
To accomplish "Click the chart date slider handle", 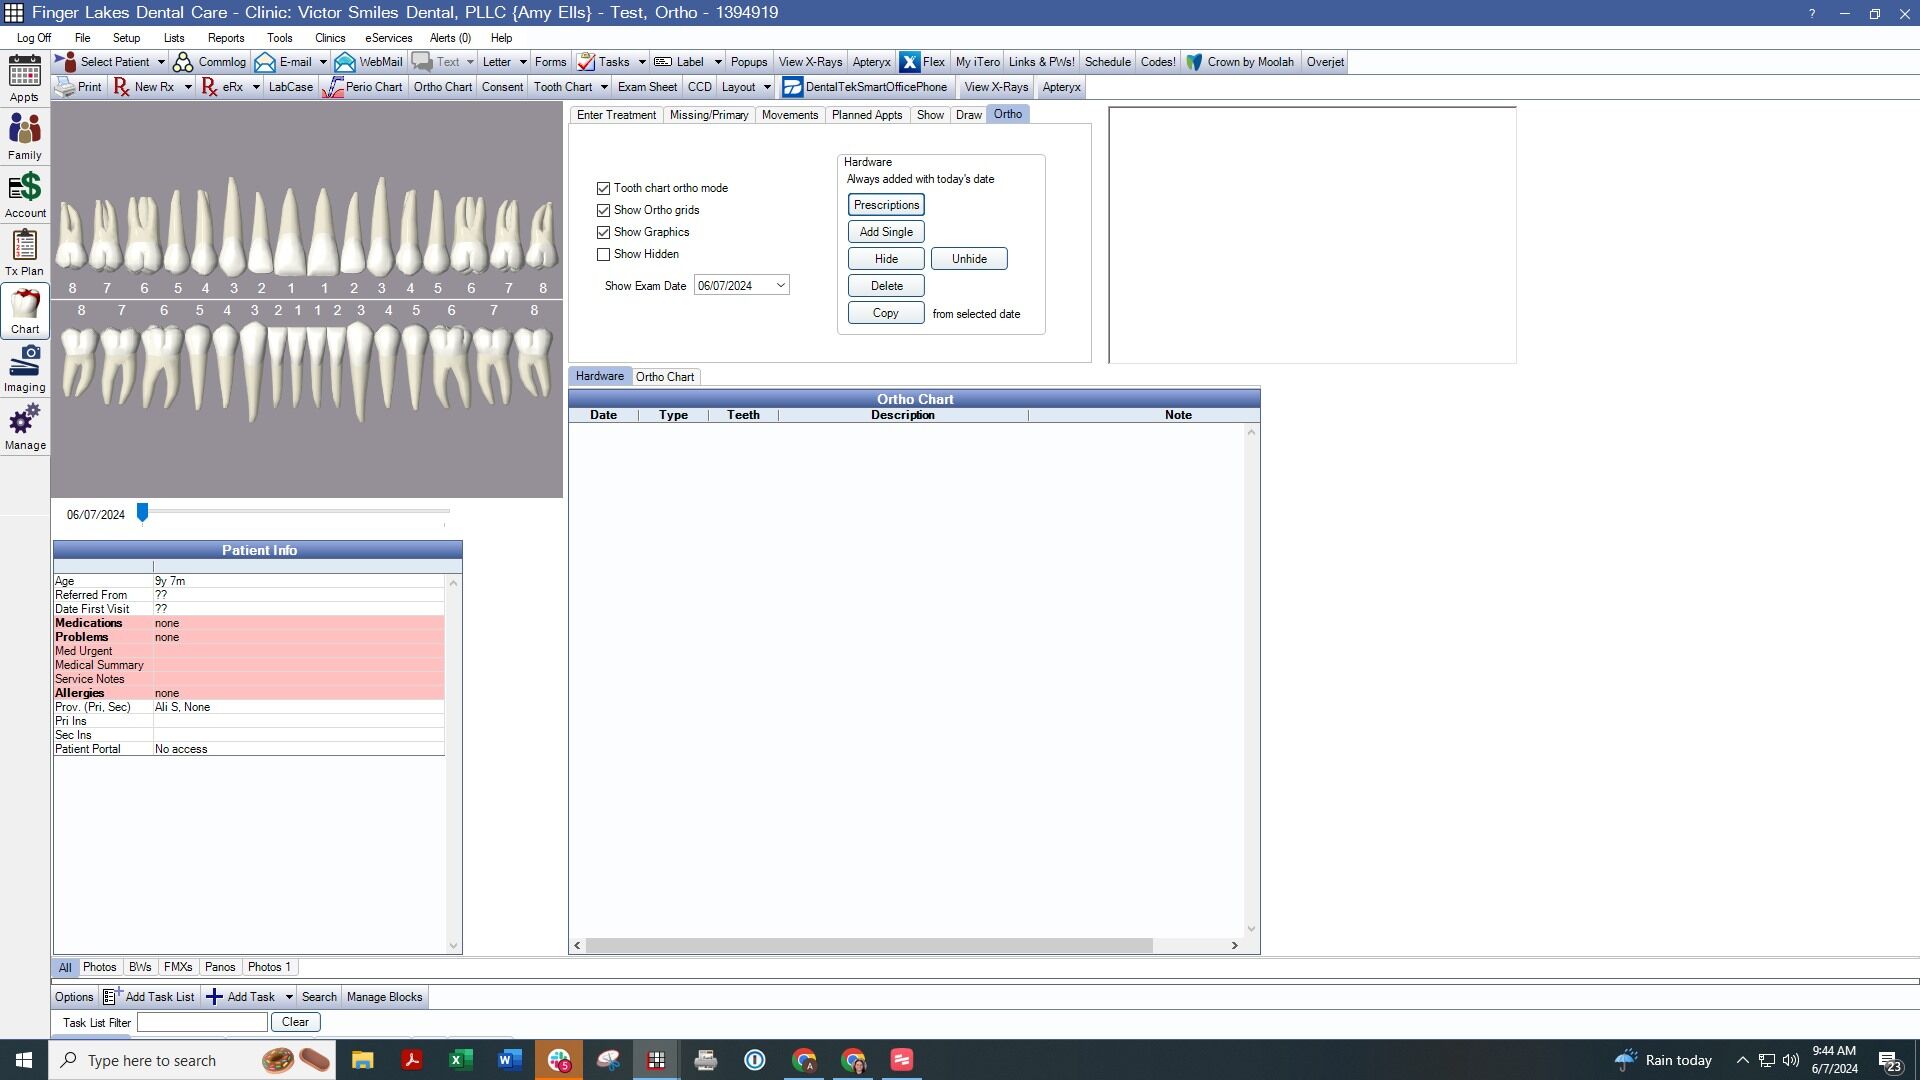I will 142,512.
